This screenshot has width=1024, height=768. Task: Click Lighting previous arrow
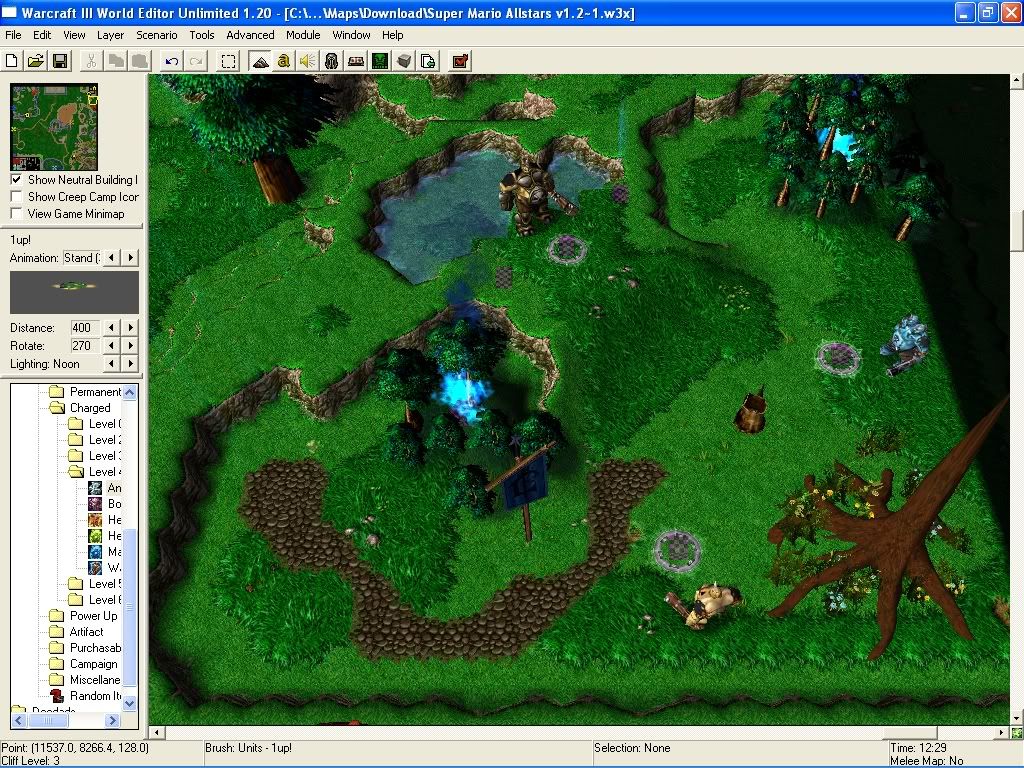coord(112,364)
